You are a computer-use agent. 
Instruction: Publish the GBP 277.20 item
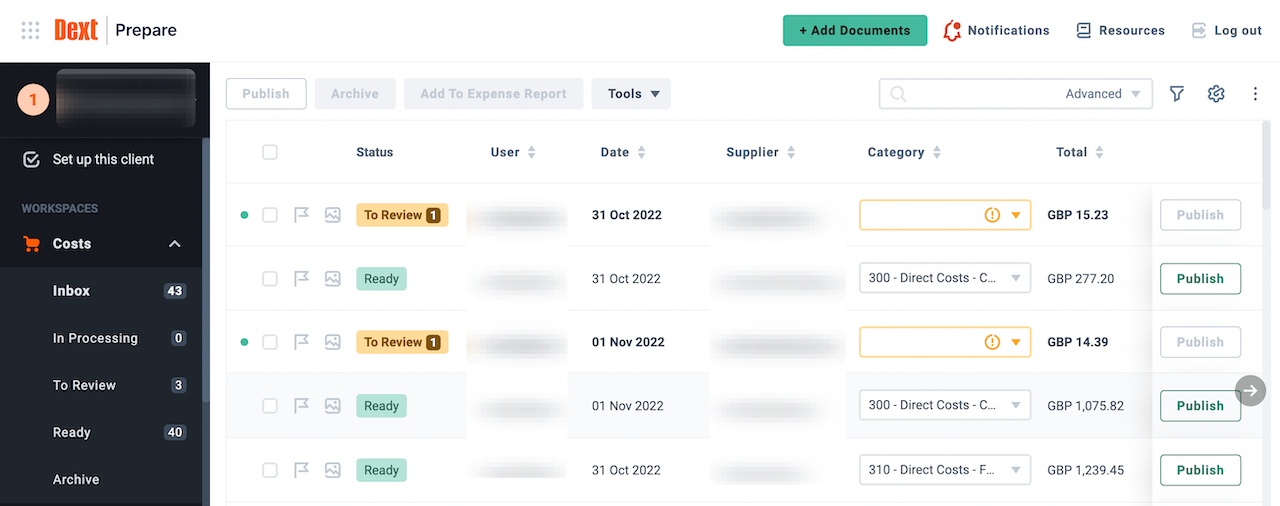pyautogui.click(x=1200, y=279)
